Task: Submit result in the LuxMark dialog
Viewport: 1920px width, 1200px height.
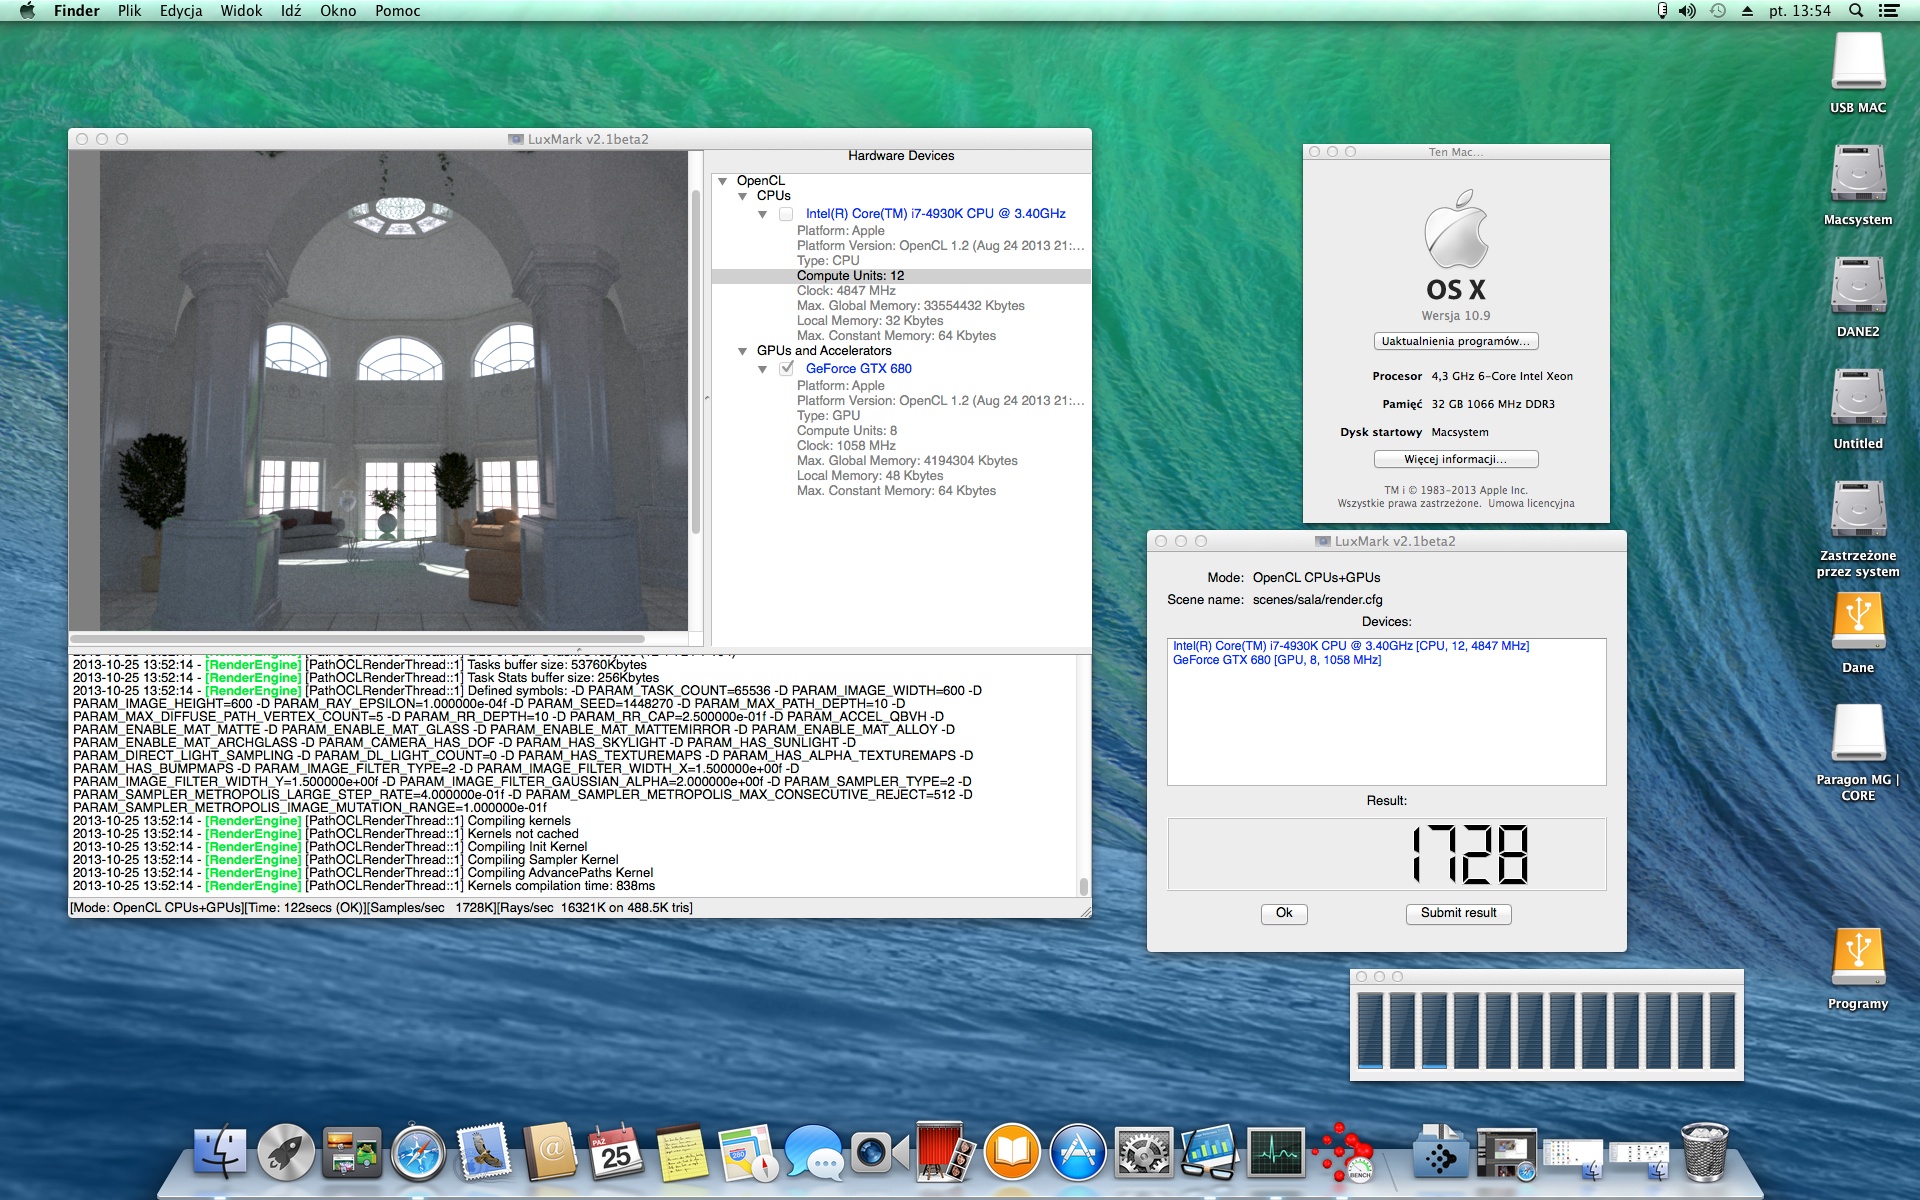Action: point(1459,913)
